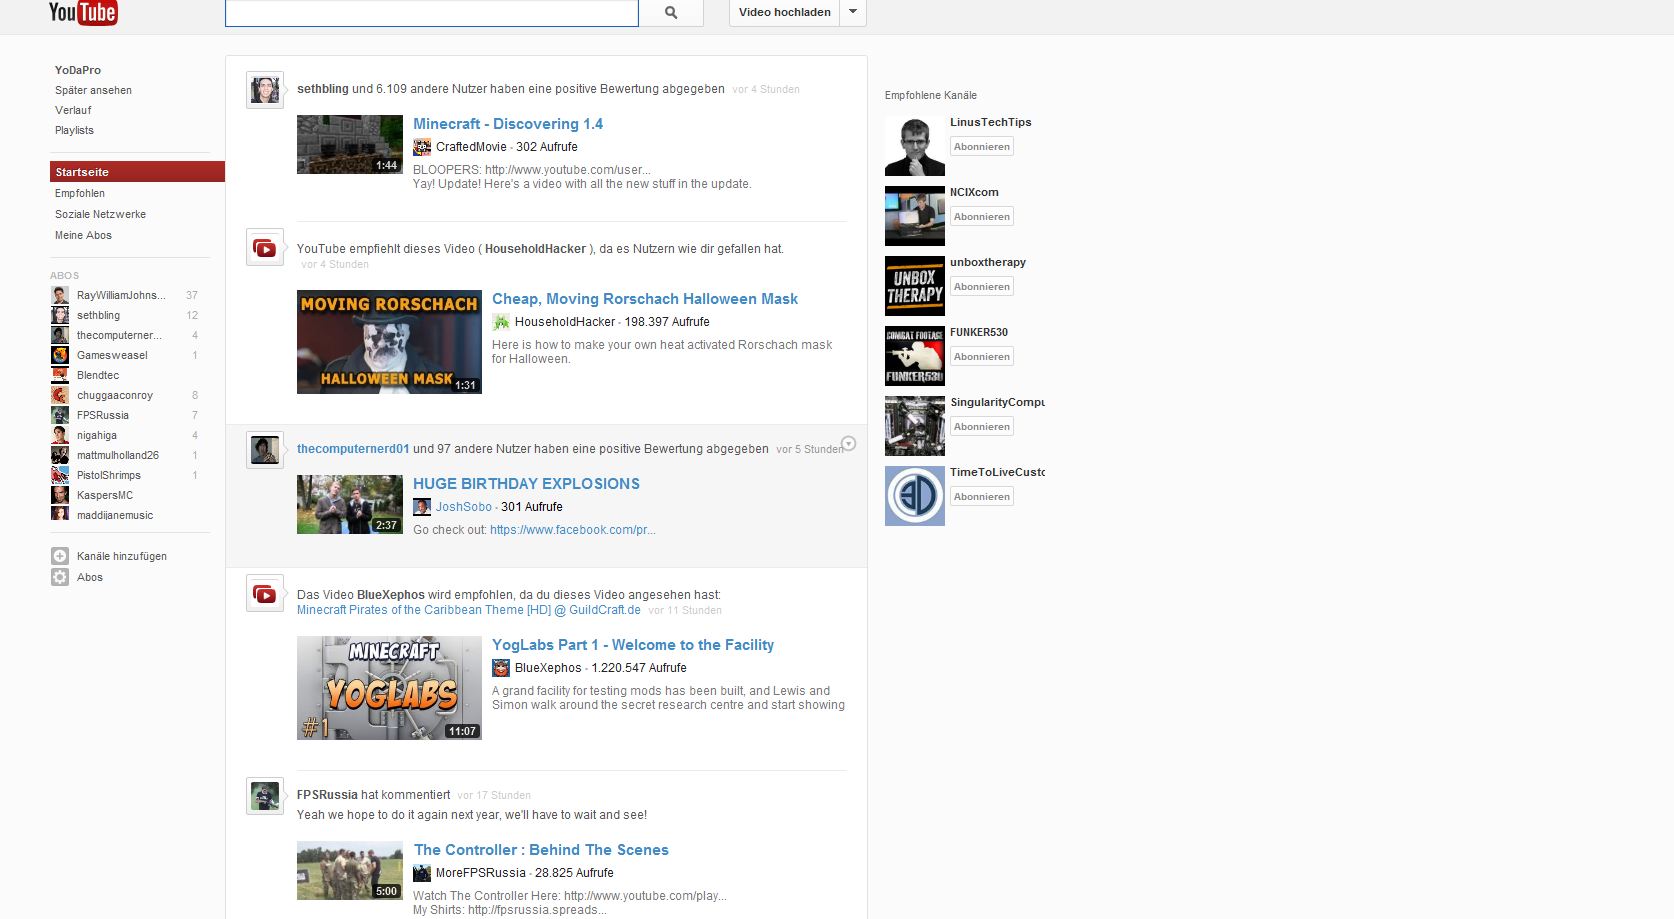Subscribe to unboxtherapy with Abonnieren
Image resolution: width=1674 pixels, height=919 pixels.
[x=982, y=287]
